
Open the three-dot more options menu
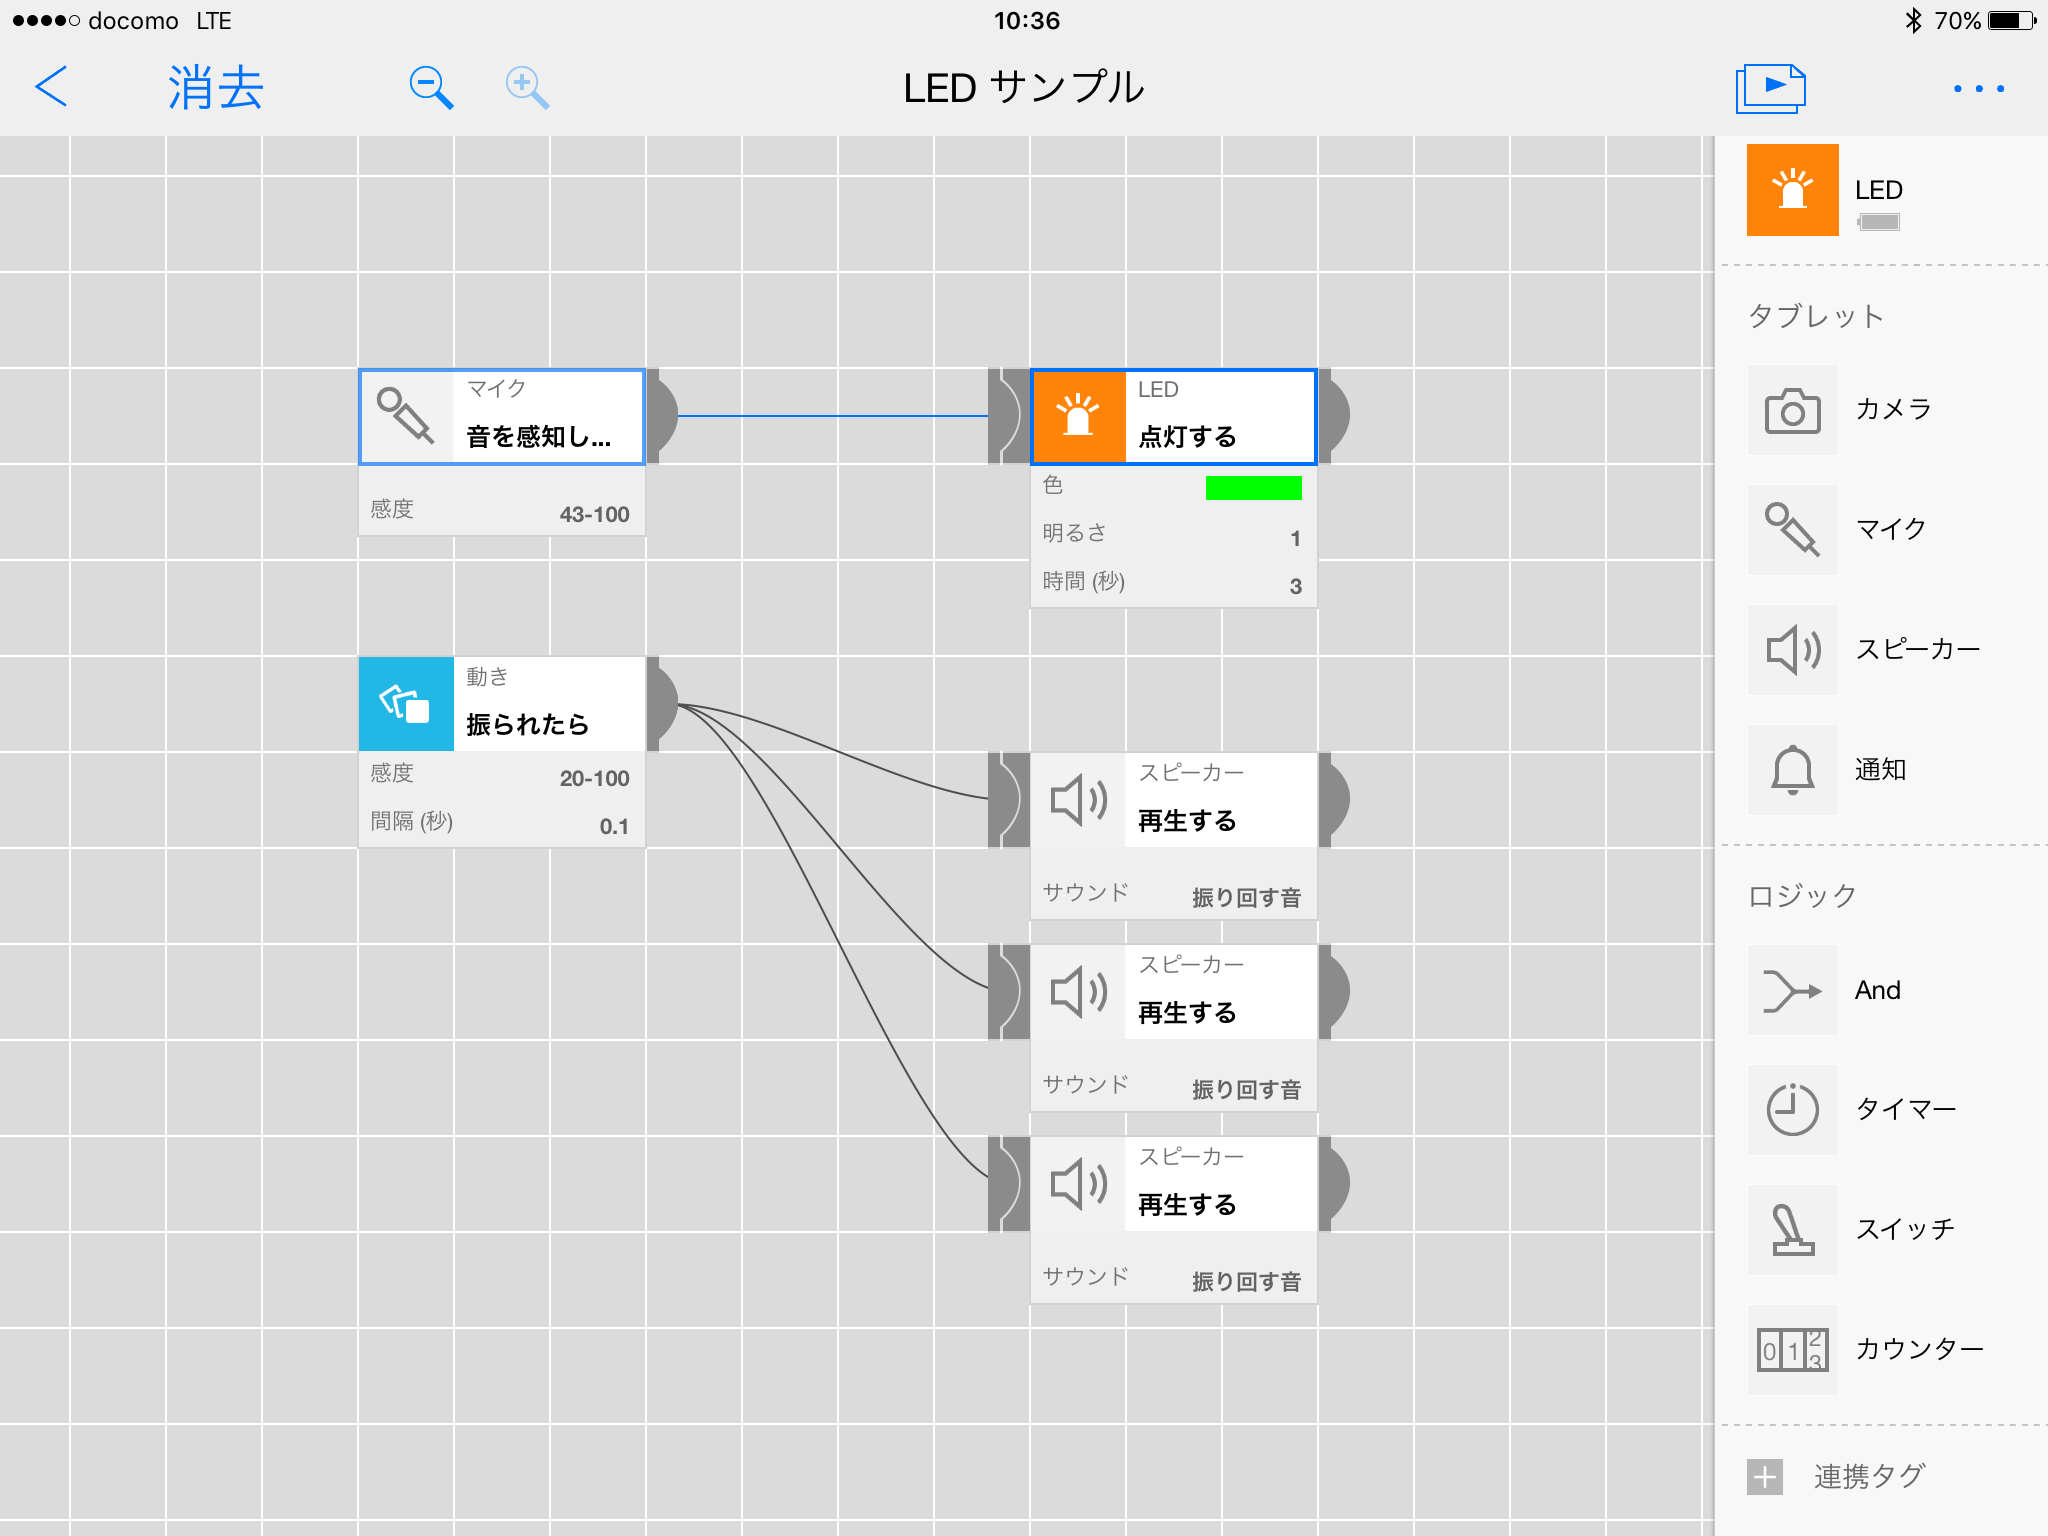click(1978, 88)
